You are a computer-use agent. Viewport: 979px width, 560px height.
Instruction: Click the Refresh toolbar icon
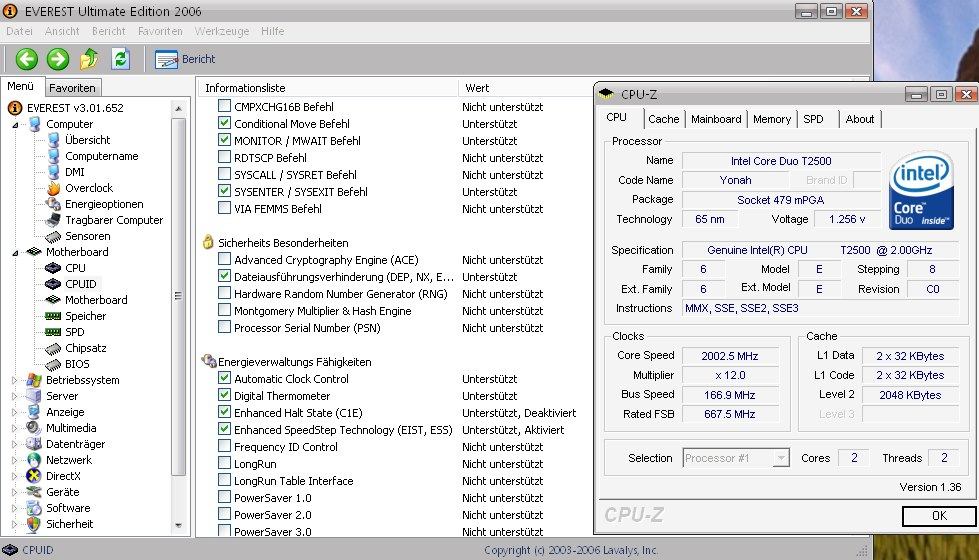121,59
